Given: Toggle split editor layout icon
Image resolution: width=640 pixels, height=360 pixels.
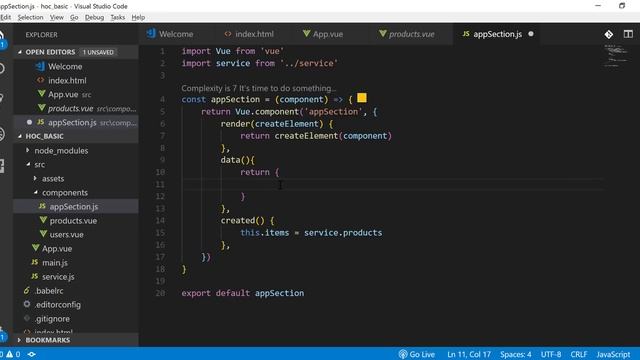Looking at the screenshot, I should tap(628, 34).
